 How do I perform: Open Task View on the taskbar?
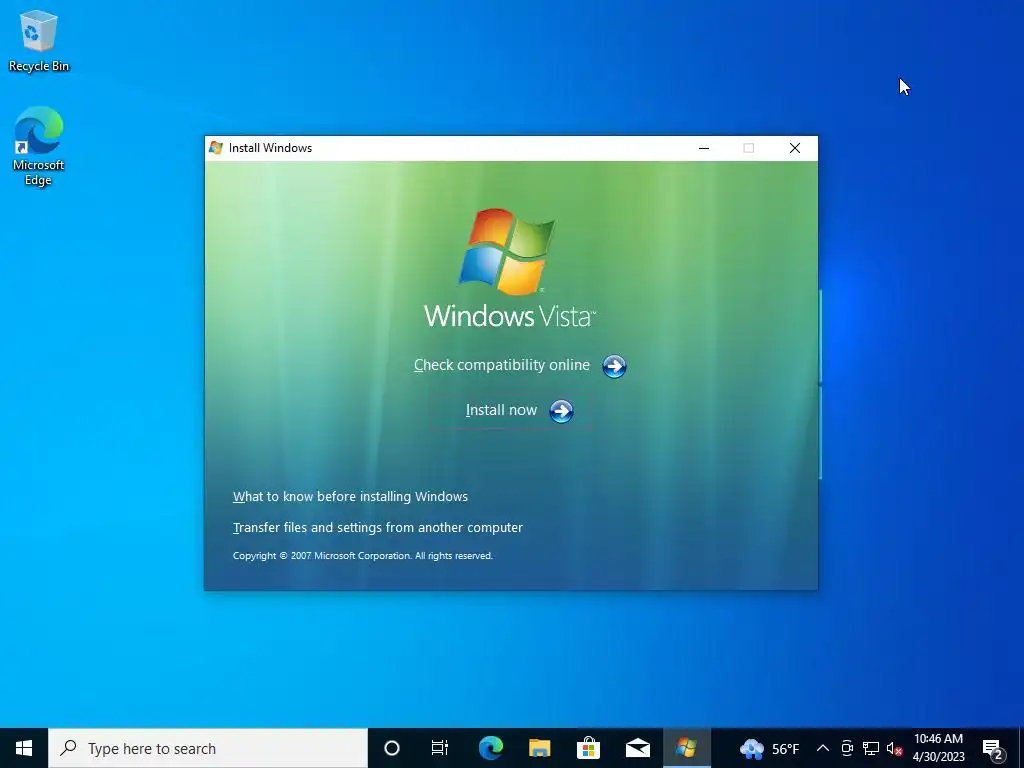click(440, 748)
